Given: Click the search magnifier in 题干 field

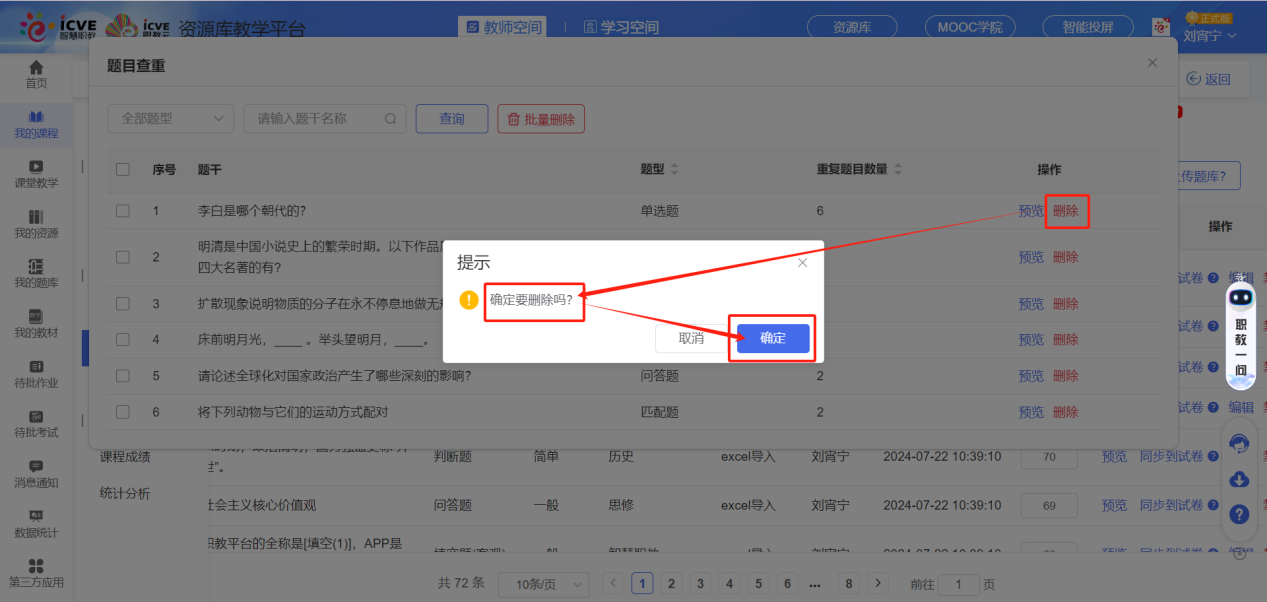Looking at the screenshot, I should click(x=391, y=119).
